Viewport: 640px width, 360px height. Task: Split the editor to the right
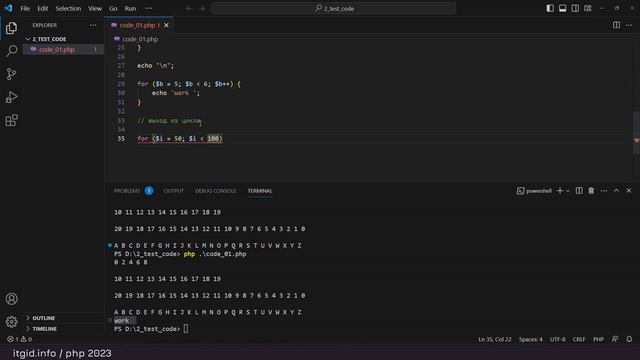616,25
